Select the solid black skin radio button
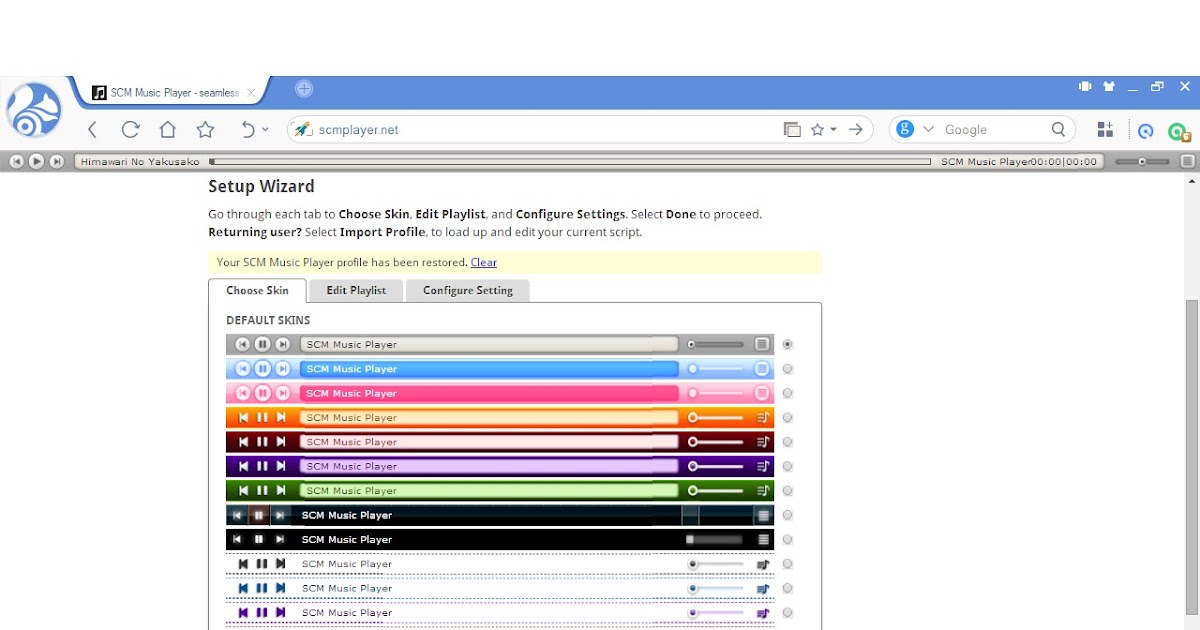 point(788,540)
